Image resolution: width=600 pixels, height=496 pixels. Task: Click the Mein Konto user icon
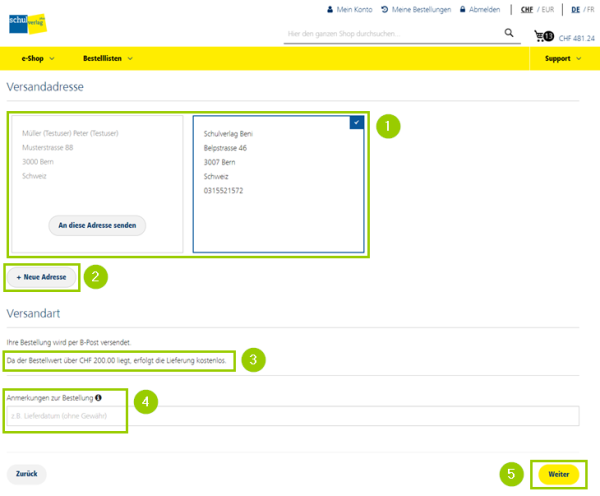pos(331,9)
